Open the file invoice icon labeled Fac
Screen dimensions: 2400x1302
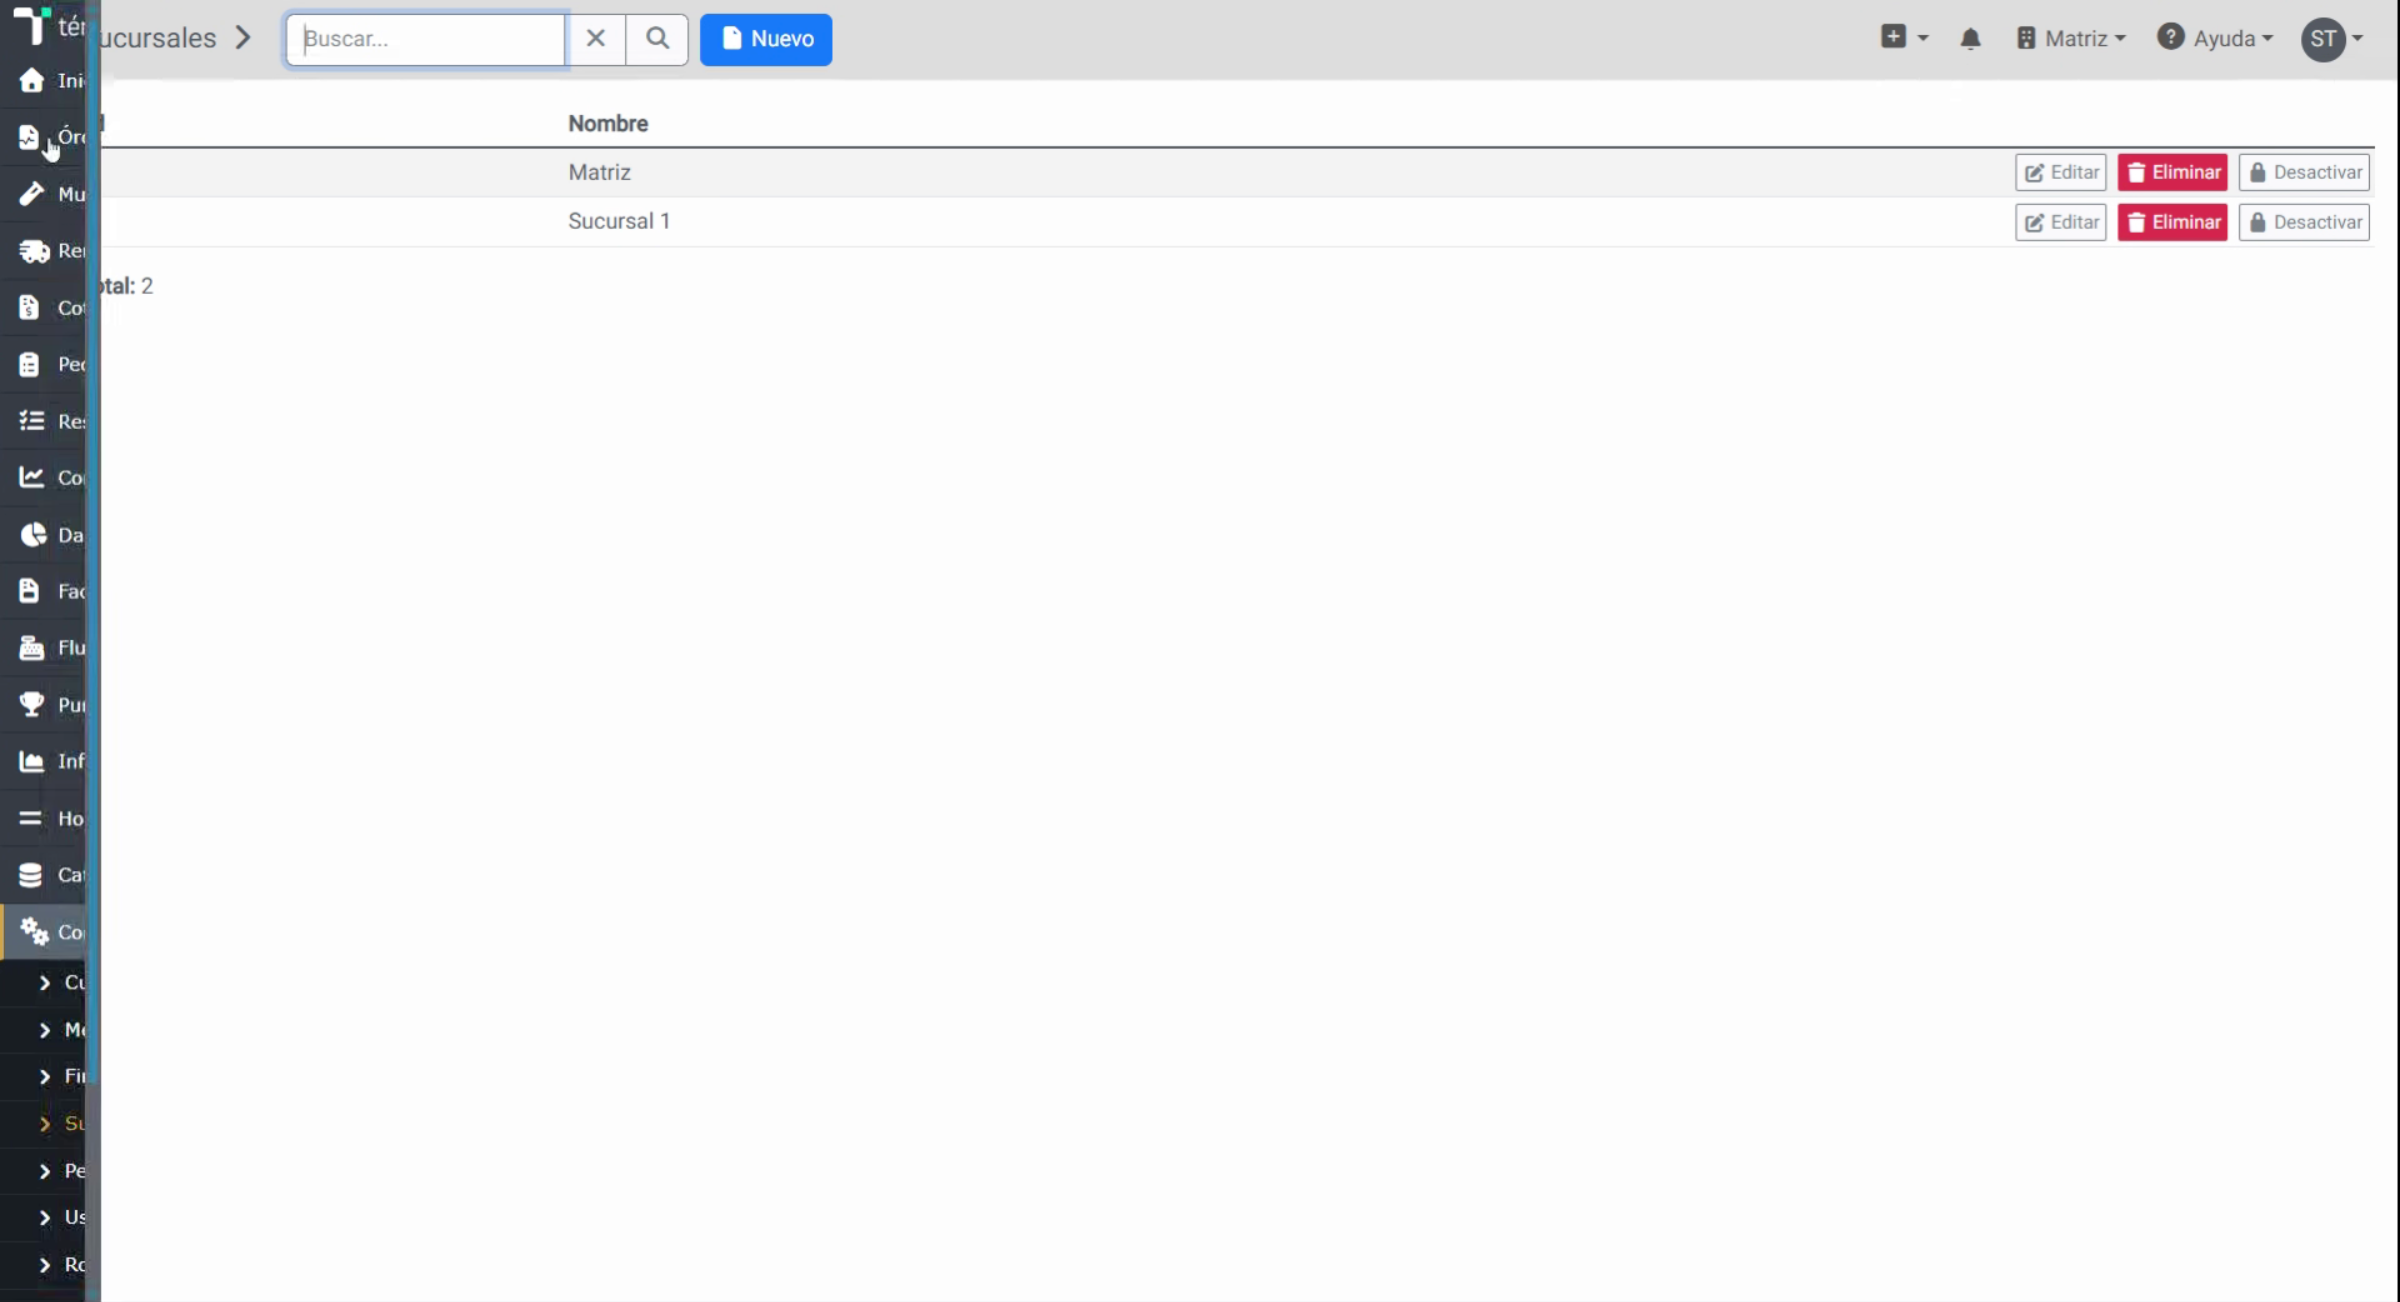point(29,590)
